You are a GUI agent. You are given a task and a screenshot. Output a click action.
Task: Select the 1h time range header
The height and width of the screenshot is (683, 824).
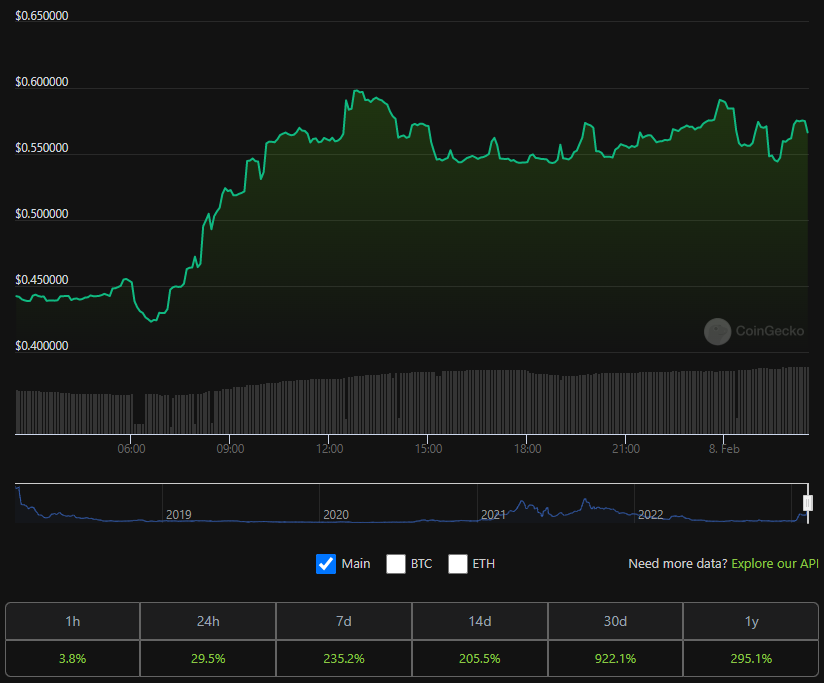tap(72, 621)
